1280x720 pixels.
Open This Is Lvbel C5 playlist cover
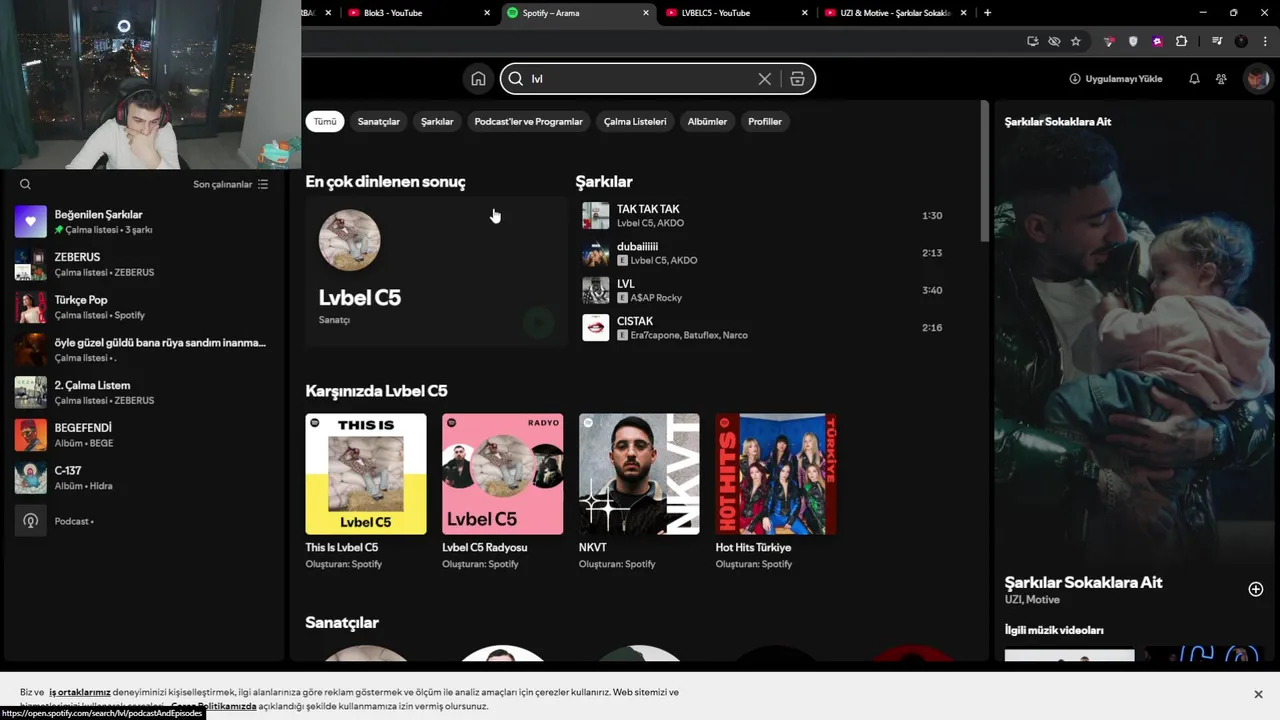(x=366, y=474)
